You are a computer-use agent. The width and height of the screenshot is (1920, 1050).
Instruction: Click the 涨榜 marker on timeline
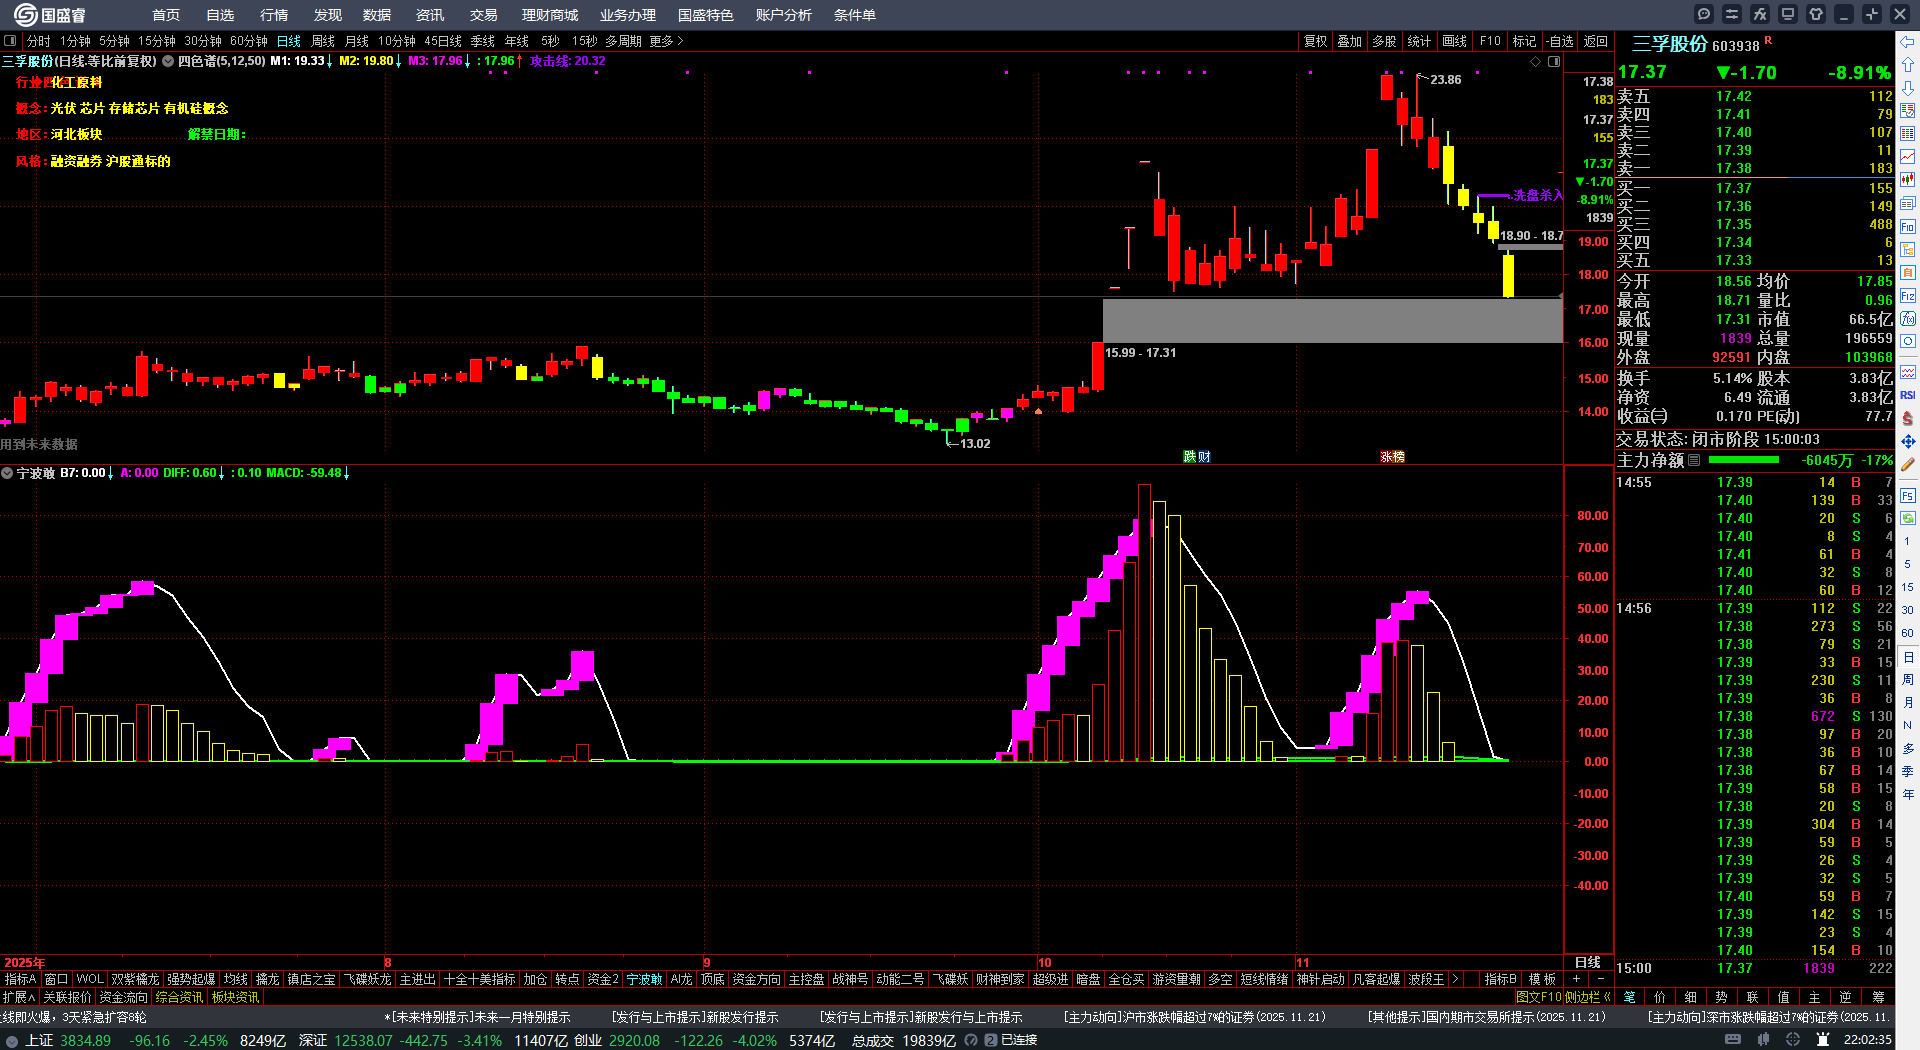[1393, 457]
